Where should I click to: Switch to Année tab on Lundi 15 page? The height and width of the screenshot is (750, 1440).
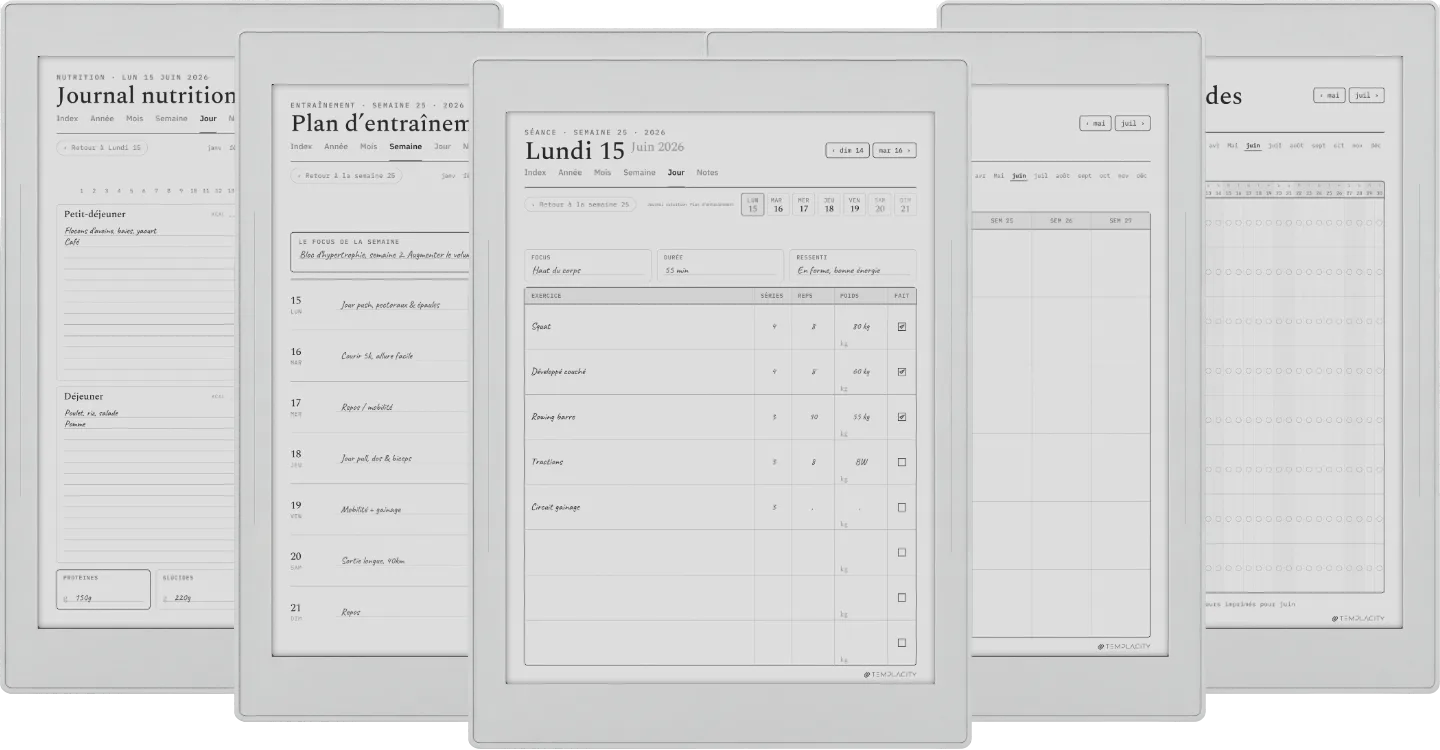pyautogui.click(x=570, y=173)
